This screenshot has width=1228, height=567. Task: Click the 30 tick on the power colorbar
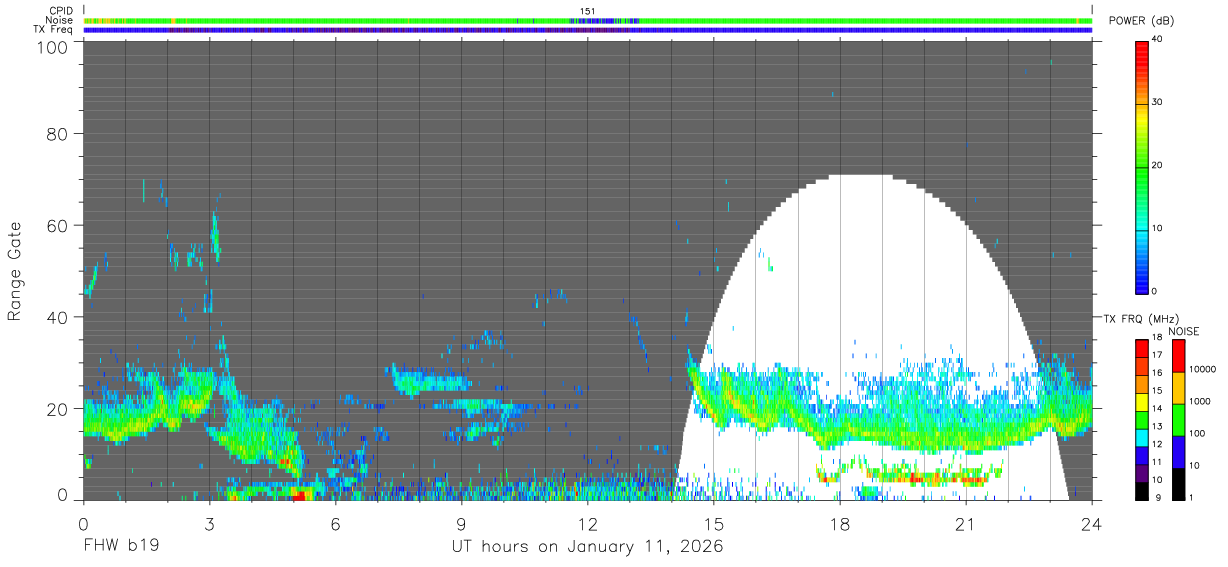[x=1158, y=102]
